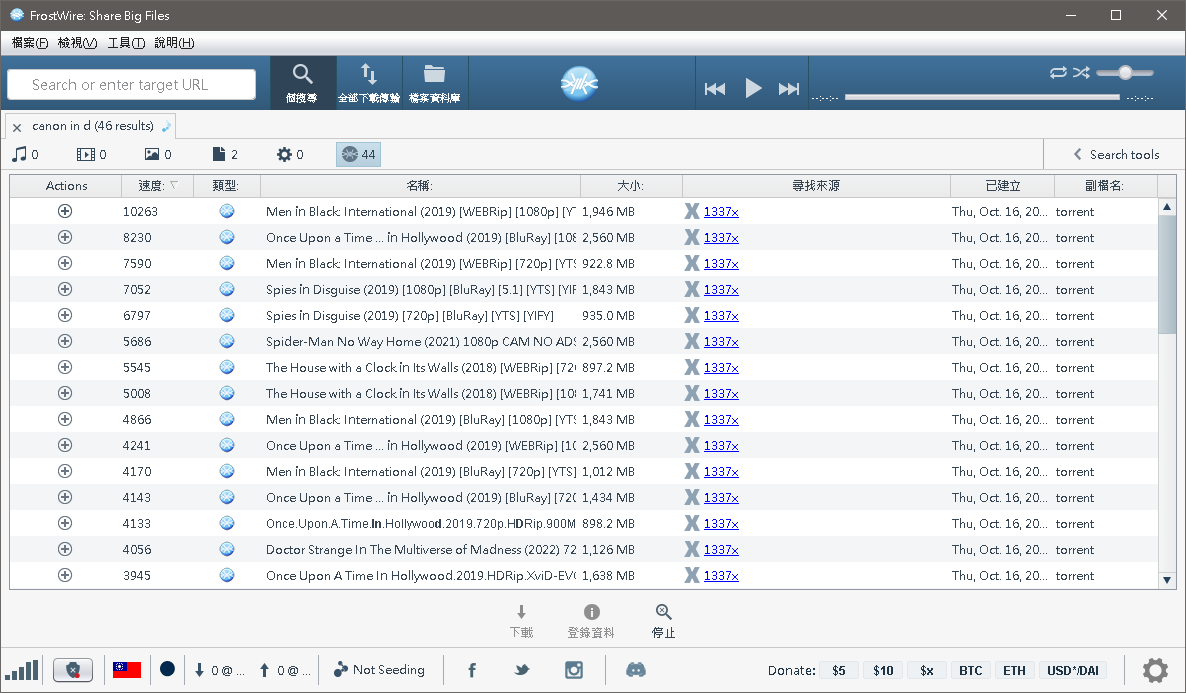This screenshot has width=1186, height=693.
Task: Adjust the volume slider
Action: [x=1125, y=72]
